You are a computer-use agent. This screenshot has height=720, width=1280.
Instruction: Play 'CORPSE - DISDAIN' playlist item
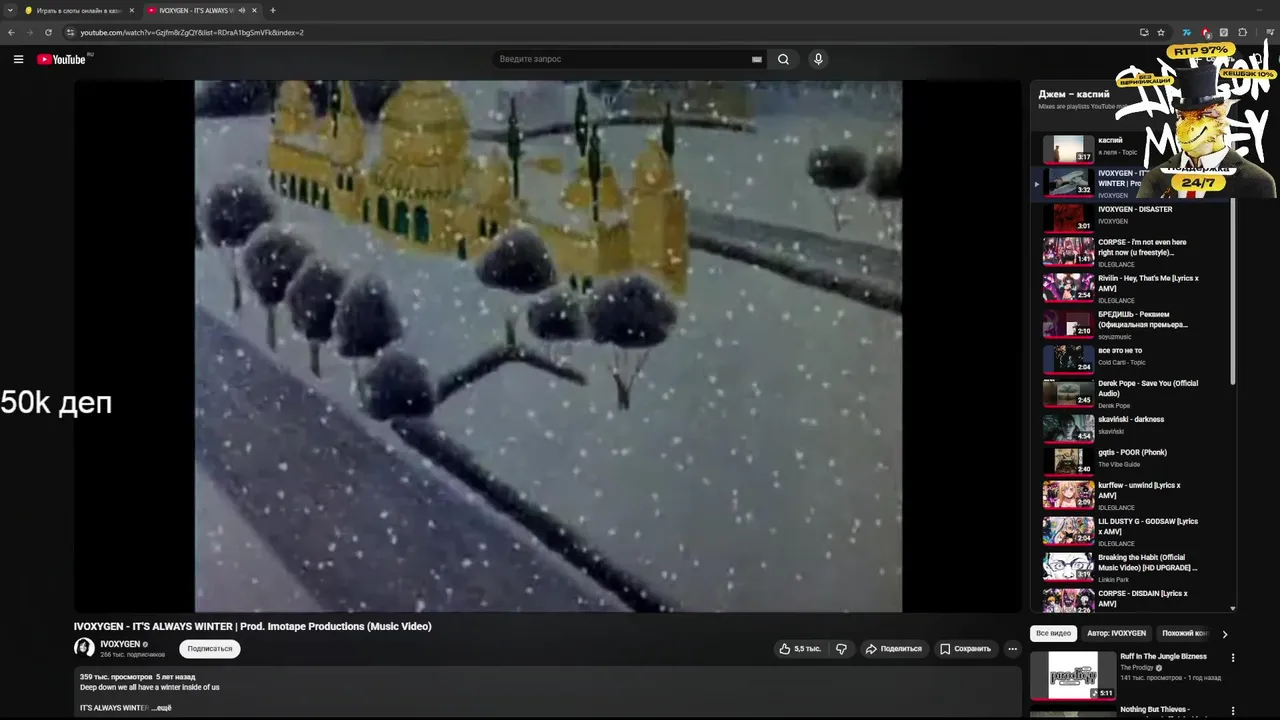(1130, 600)
